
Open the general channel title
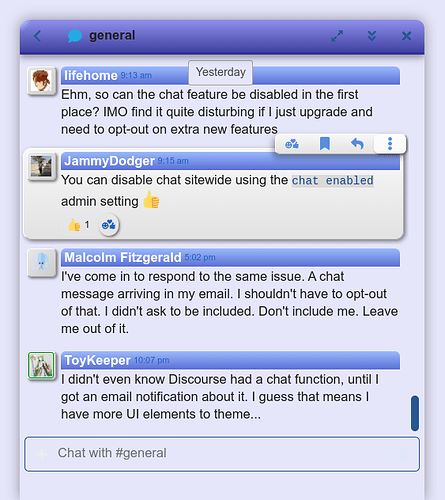pyautogui.click(x=112, y=35)
